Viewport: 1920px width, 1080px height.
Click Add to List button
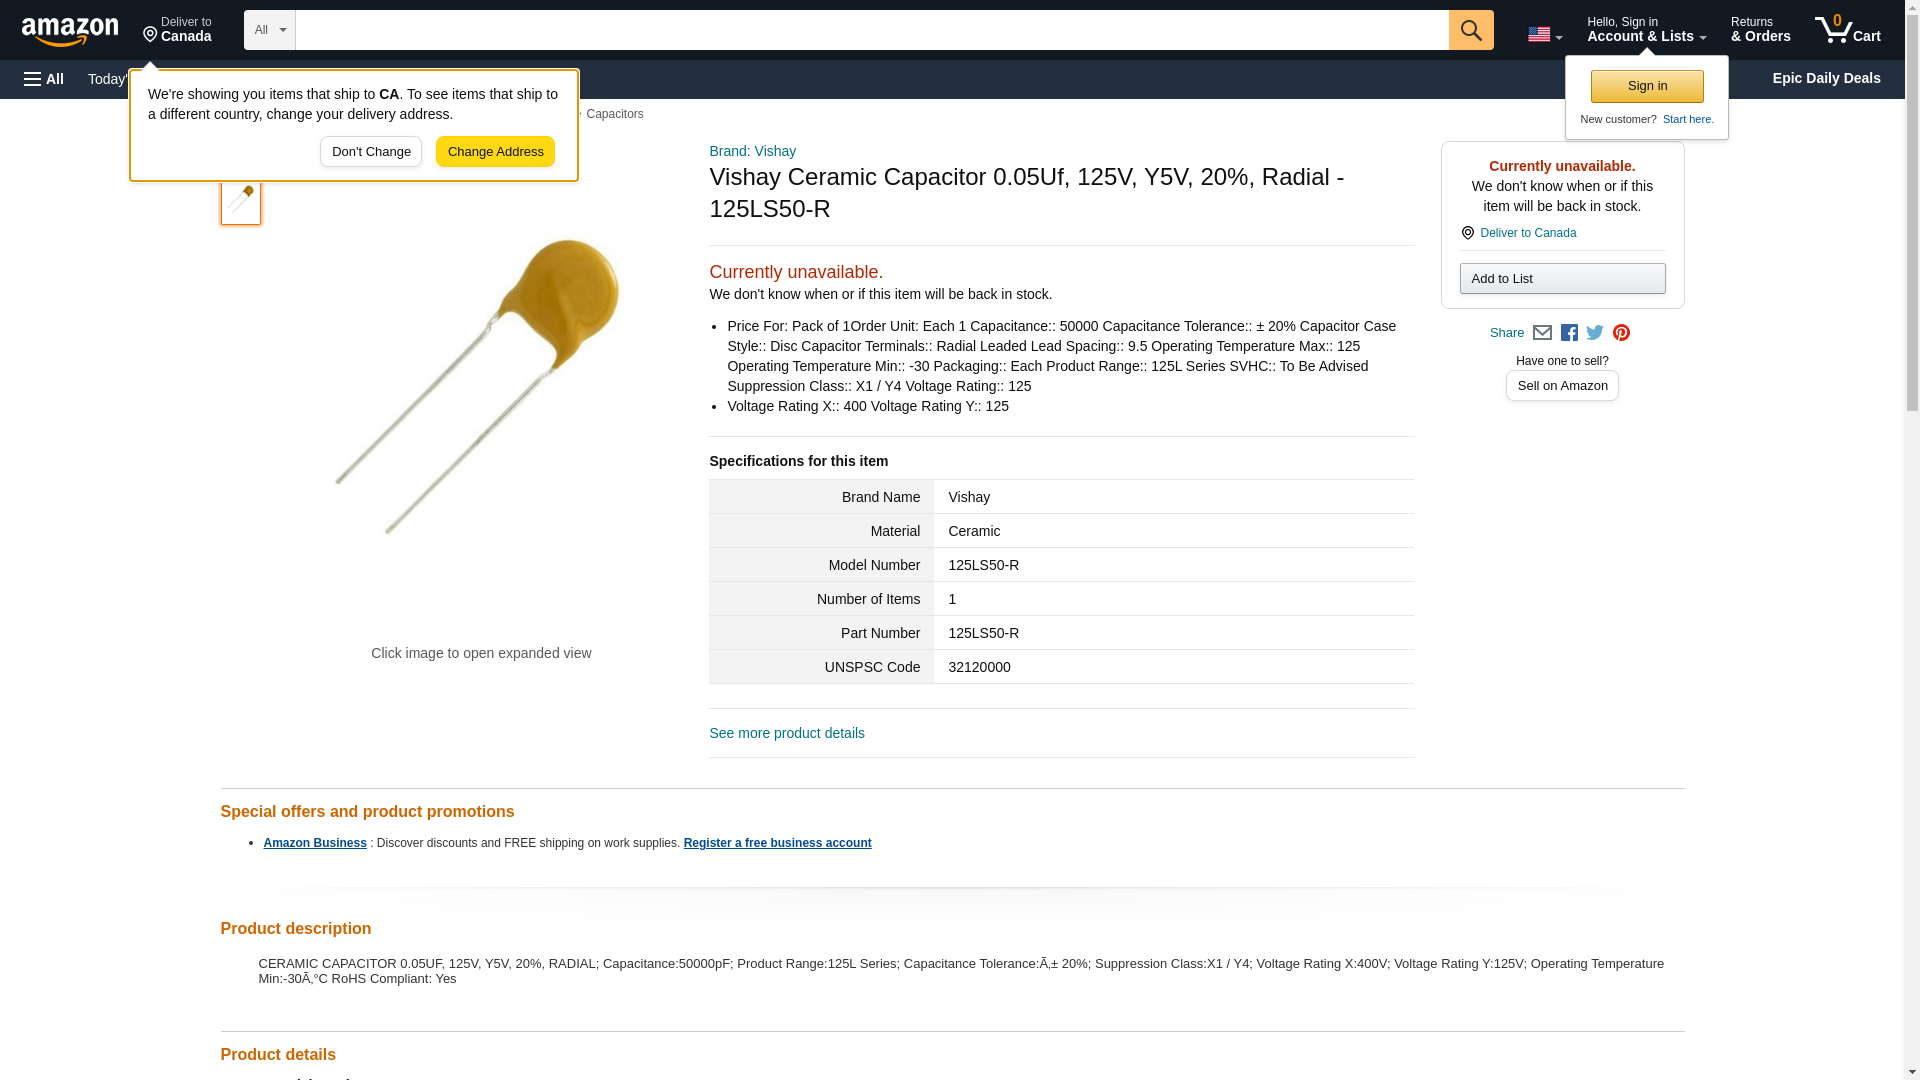coord(1561,278)
